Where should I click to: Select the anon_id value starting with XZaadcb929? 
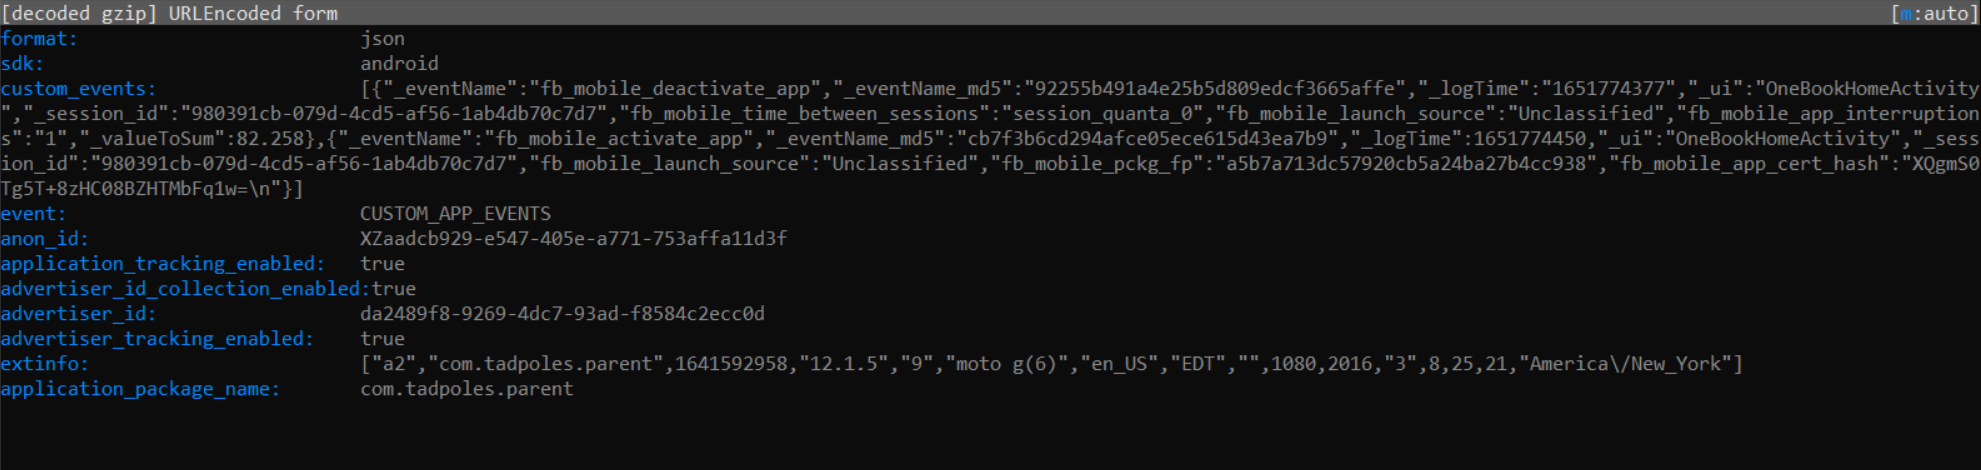pyautogui.click(x=573, y=239)
